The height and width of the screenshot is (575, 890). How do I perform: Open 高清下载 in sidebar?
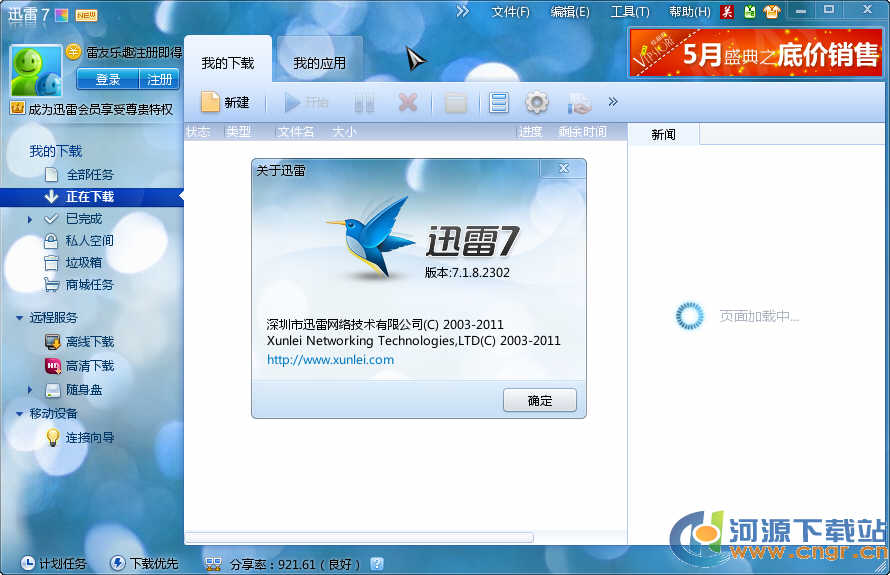tap(90, 366)
